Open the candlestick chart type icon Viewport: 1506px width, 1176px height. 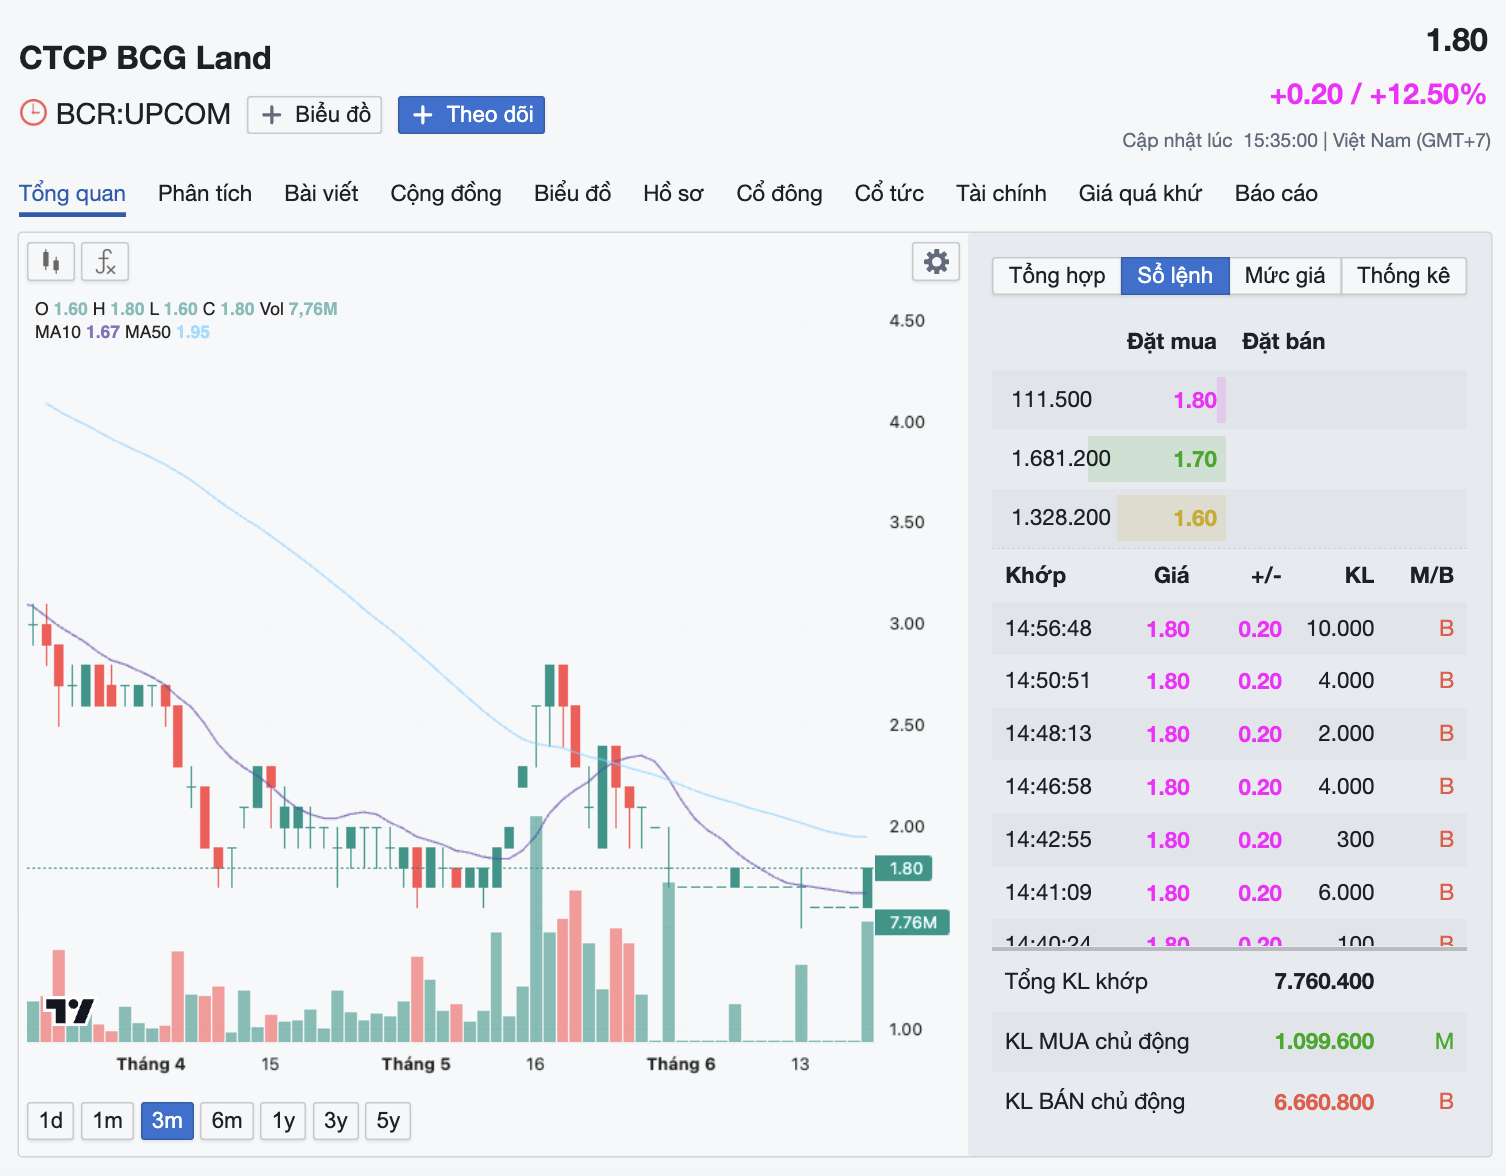click(x=51, y=262)
